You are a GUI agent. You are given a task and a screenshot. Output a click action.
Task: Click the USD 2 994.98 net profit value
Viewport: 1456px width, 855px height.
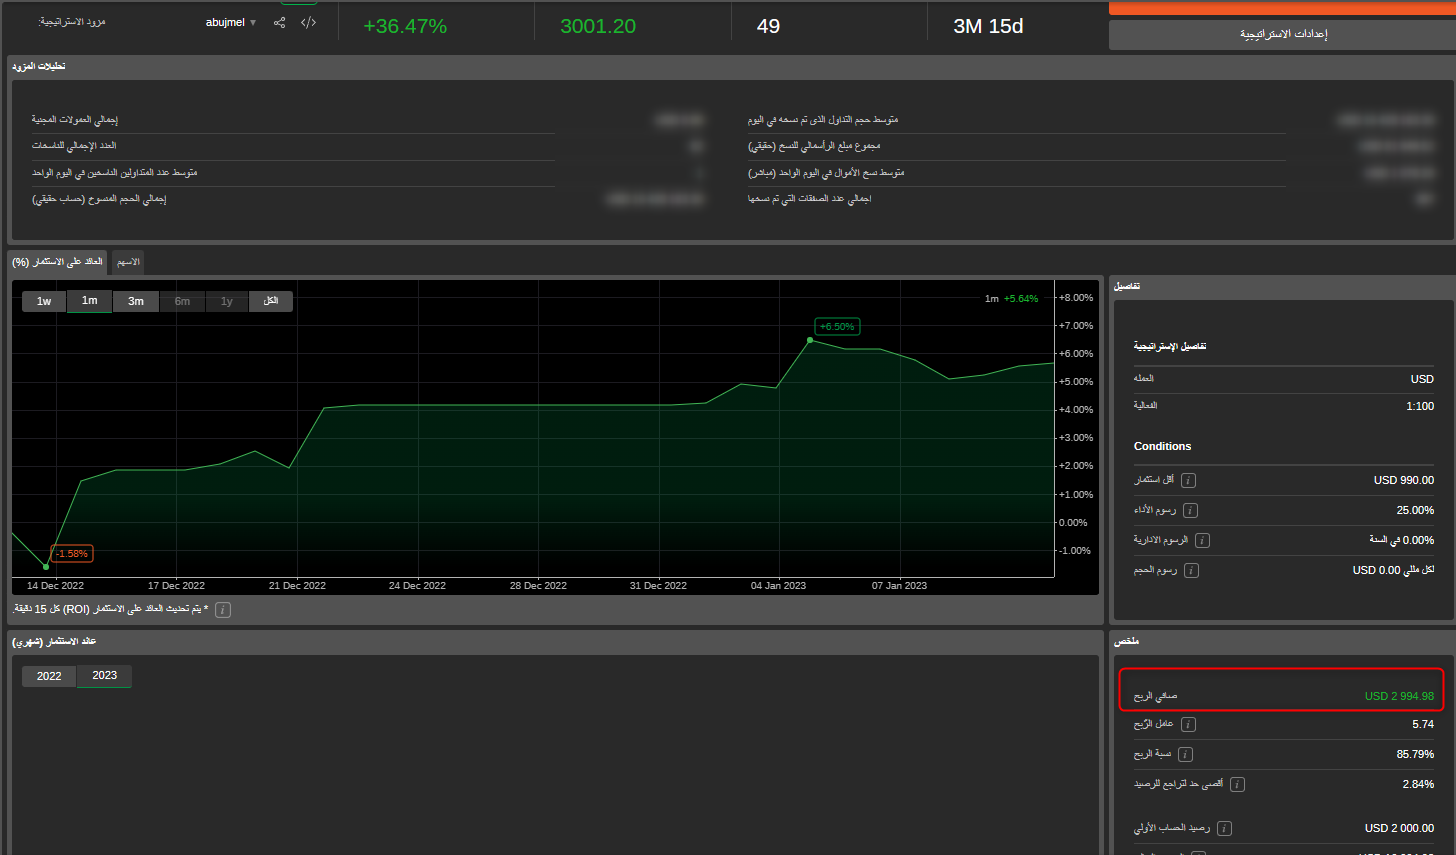click(x=1399, y=696)
